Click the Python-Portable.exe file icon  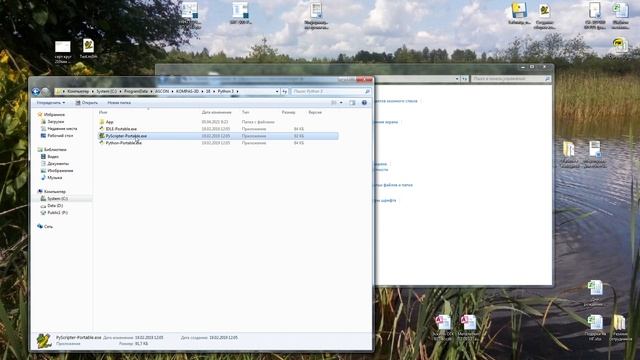(102, 143)
